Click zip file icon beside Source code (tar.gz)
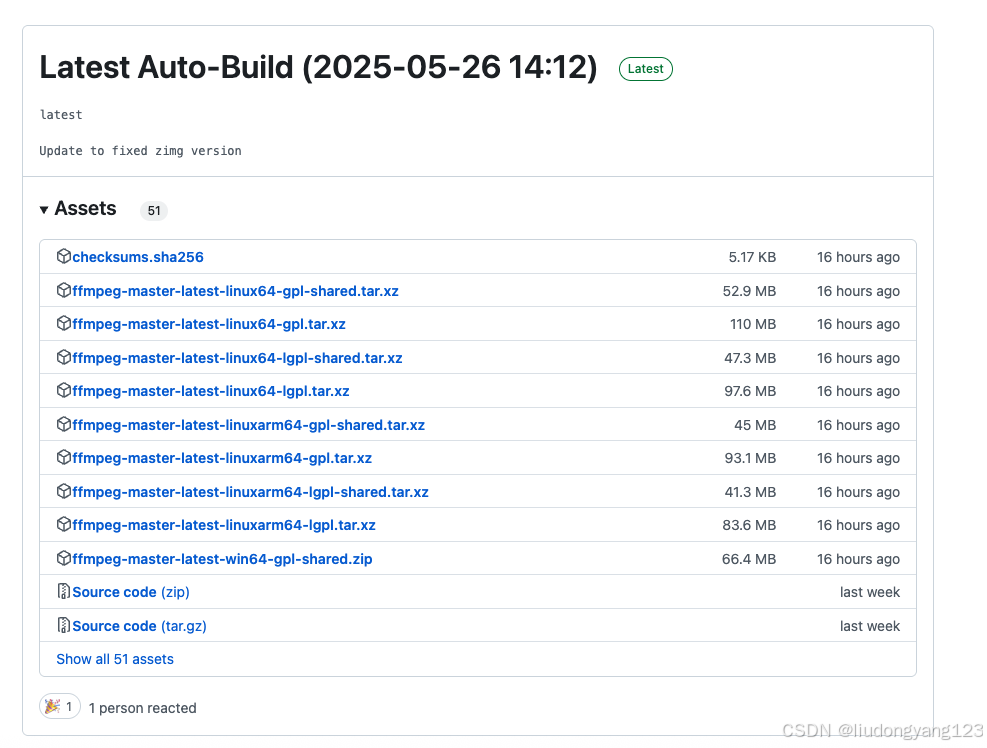 64,625
